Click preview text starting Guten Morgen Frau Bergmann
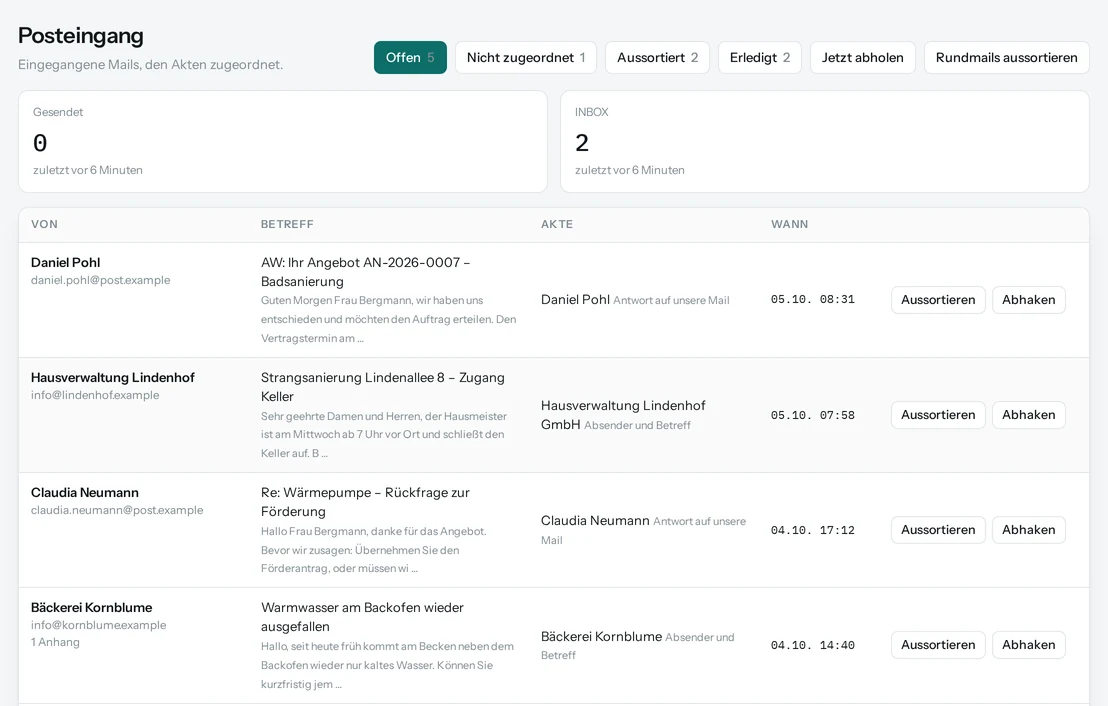1108x706 pixels. (388, 319)
